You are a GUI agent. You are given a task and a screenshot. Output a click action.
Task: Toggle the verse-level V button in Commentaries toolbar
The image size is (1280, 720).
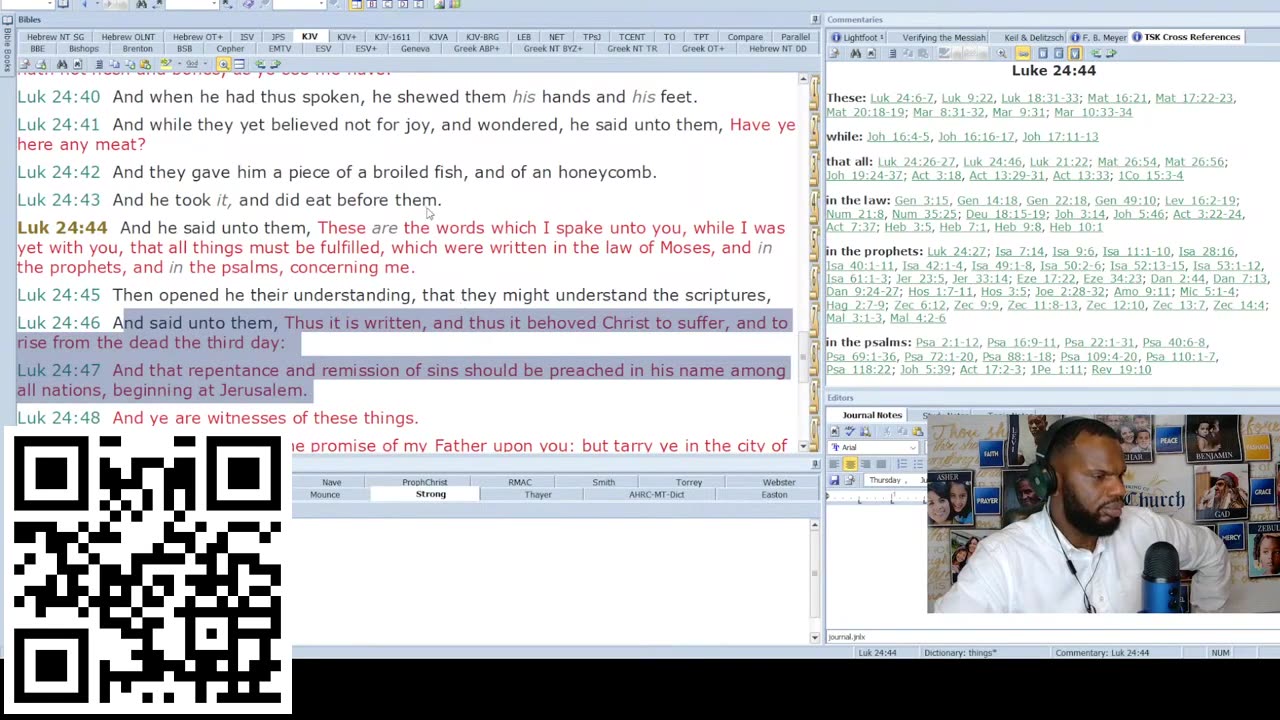[1075, 53]
